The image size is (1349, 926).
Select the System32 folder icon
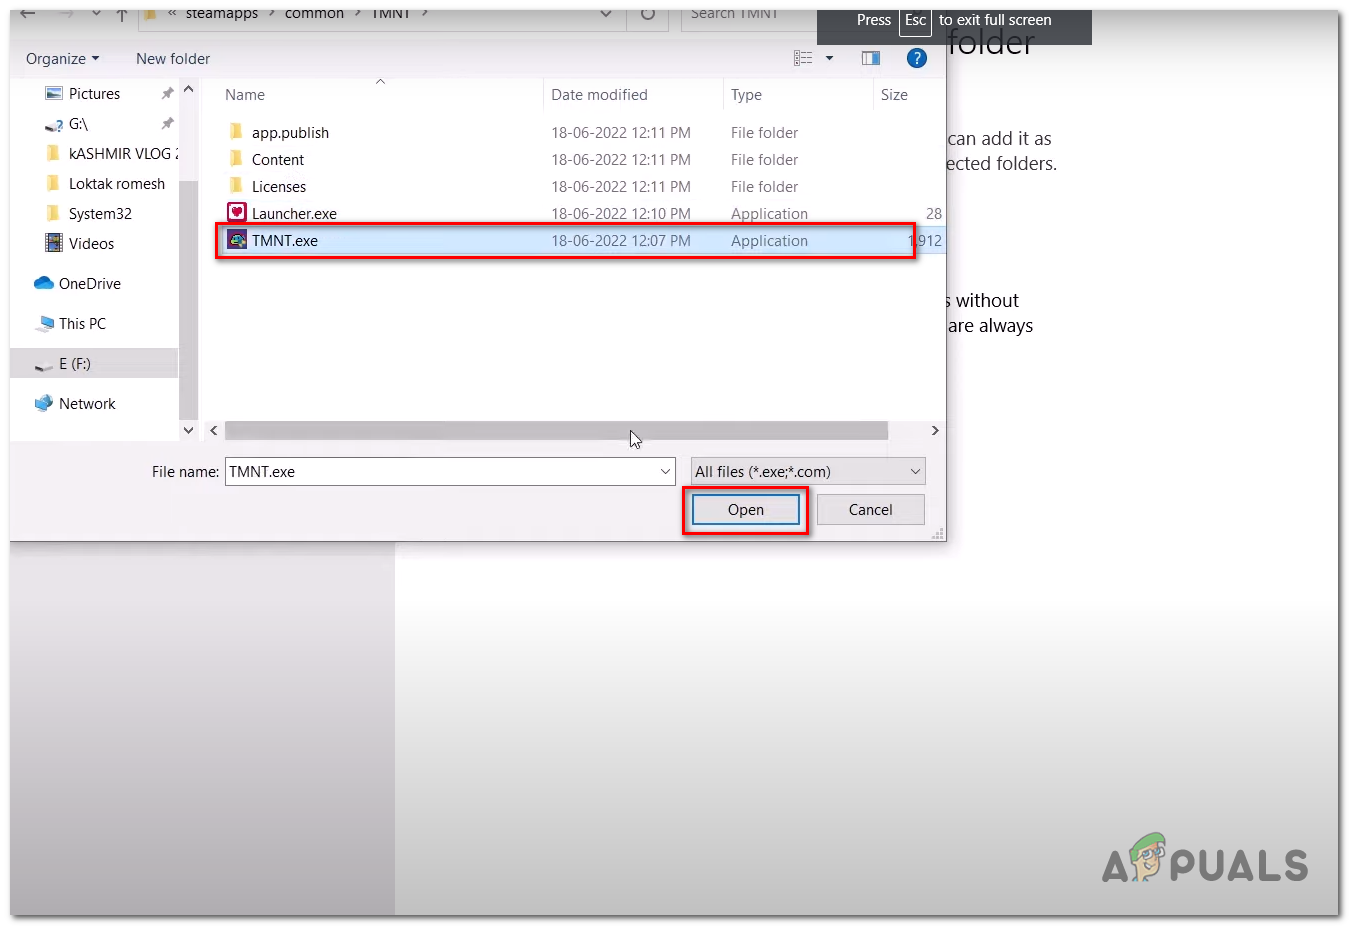point(53,213)
